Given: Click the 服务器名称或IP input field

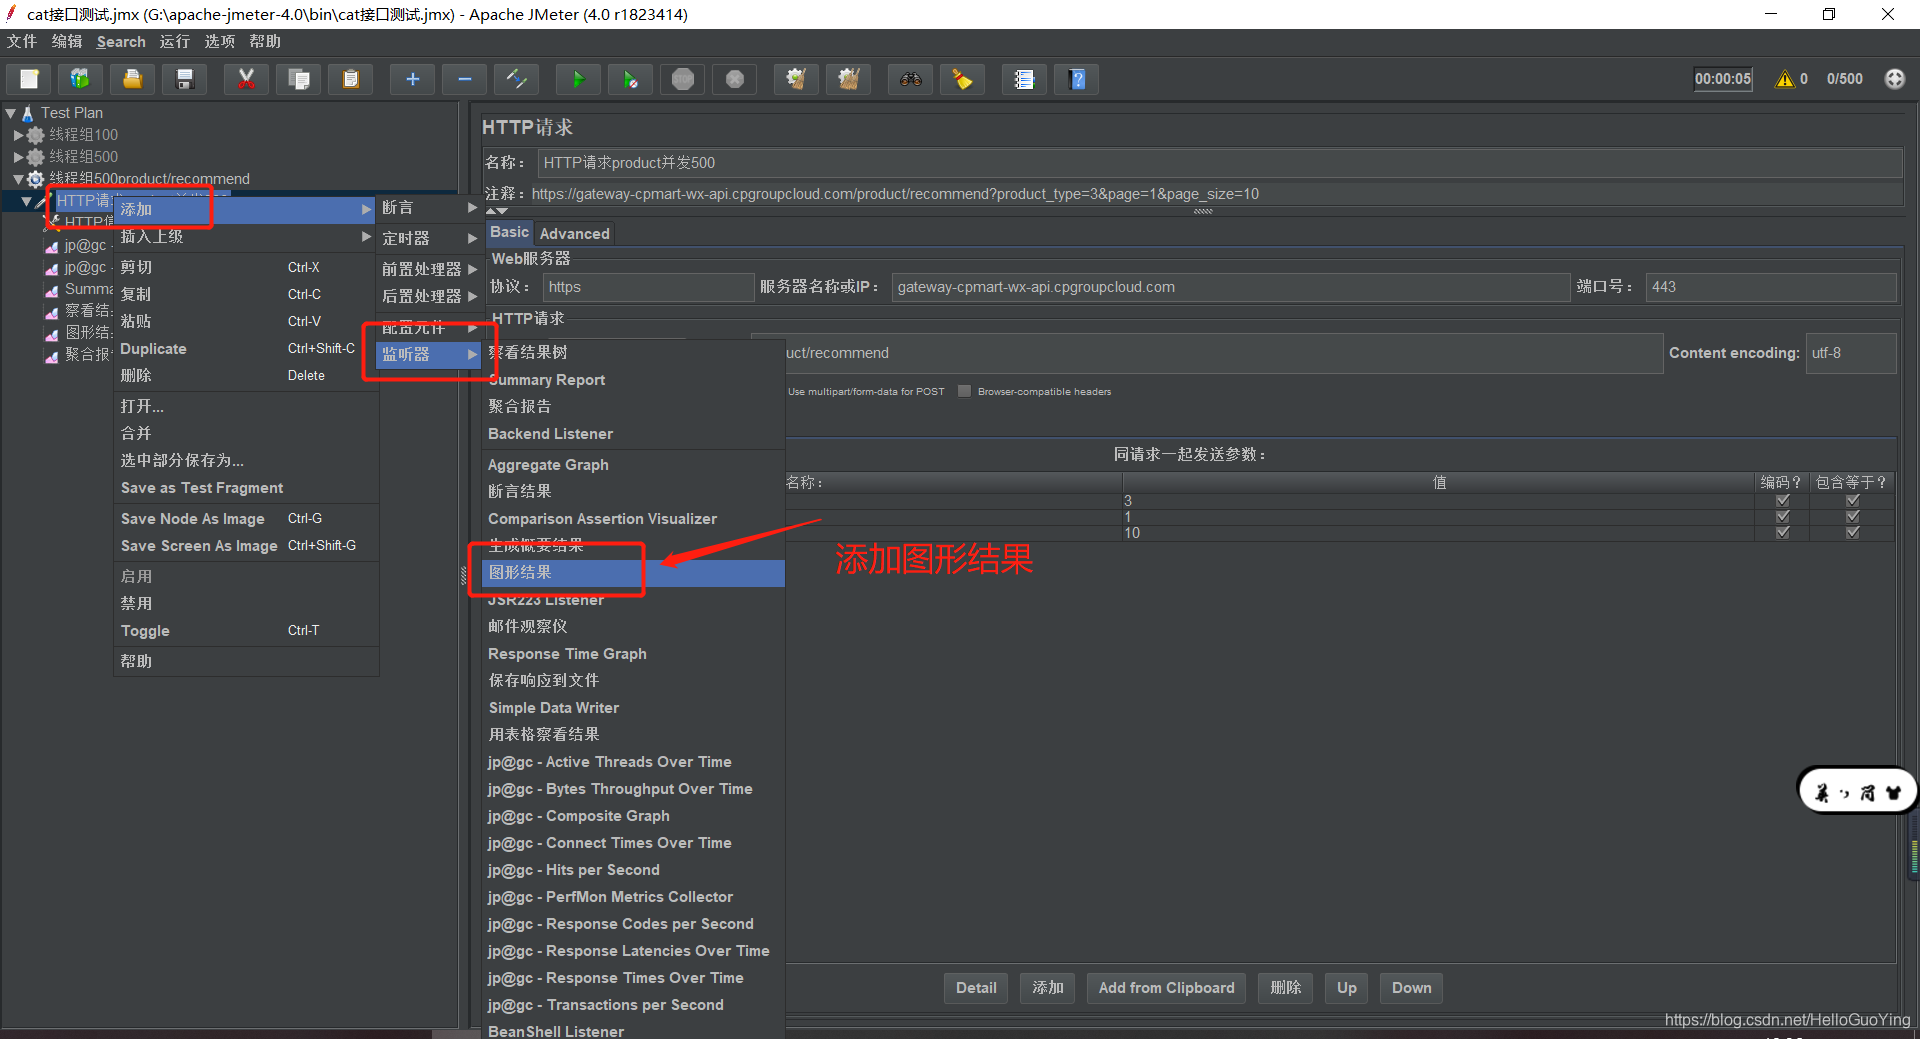Looking at the screenshot, I should pos(1230,287).
